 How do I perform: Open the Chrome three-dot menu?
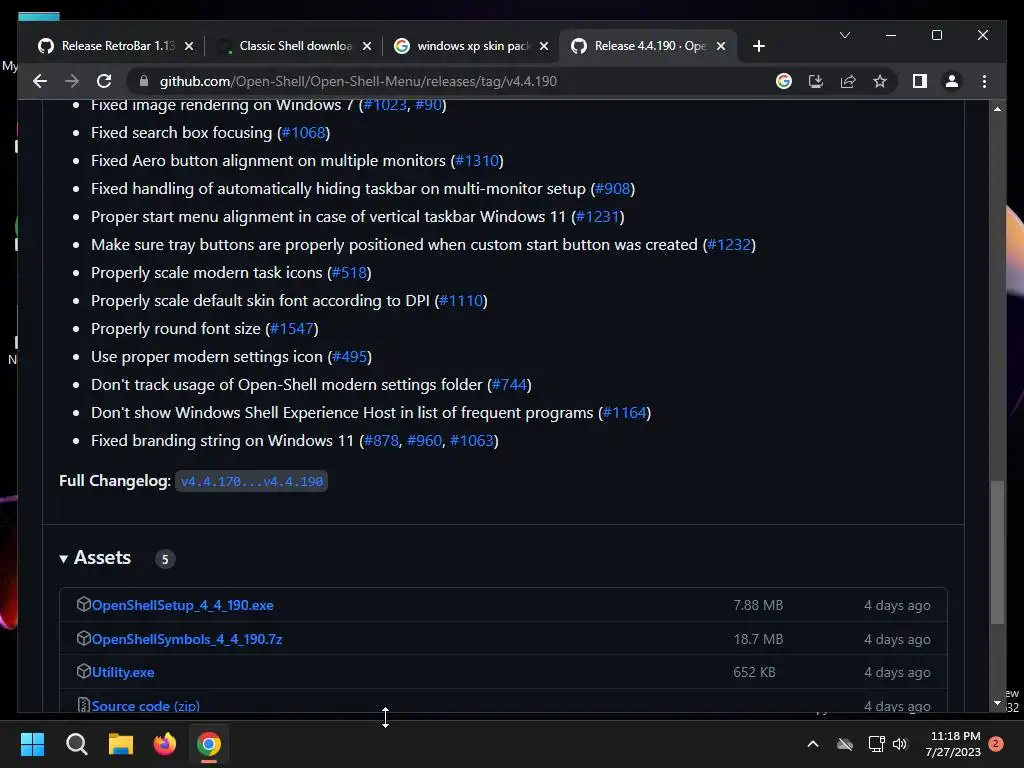tap(984, 81)
